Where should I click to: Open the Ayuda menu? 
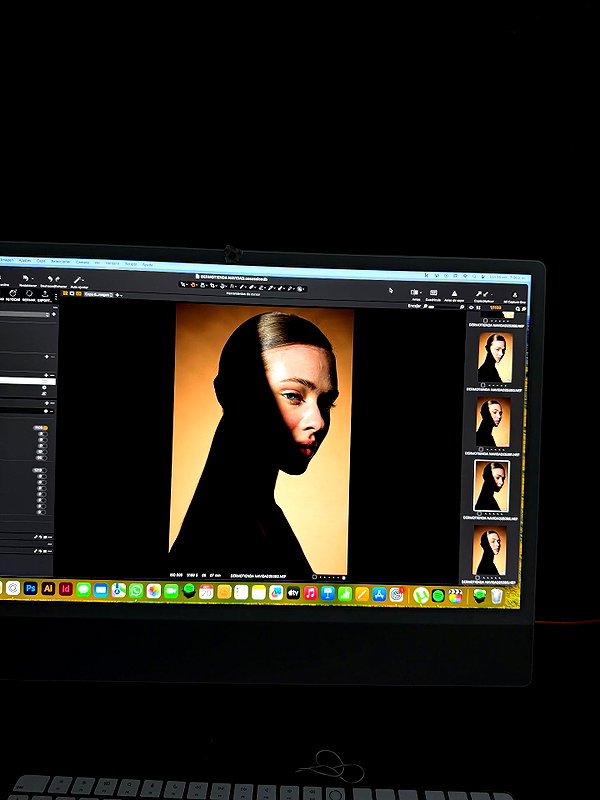tap(147, 264)
